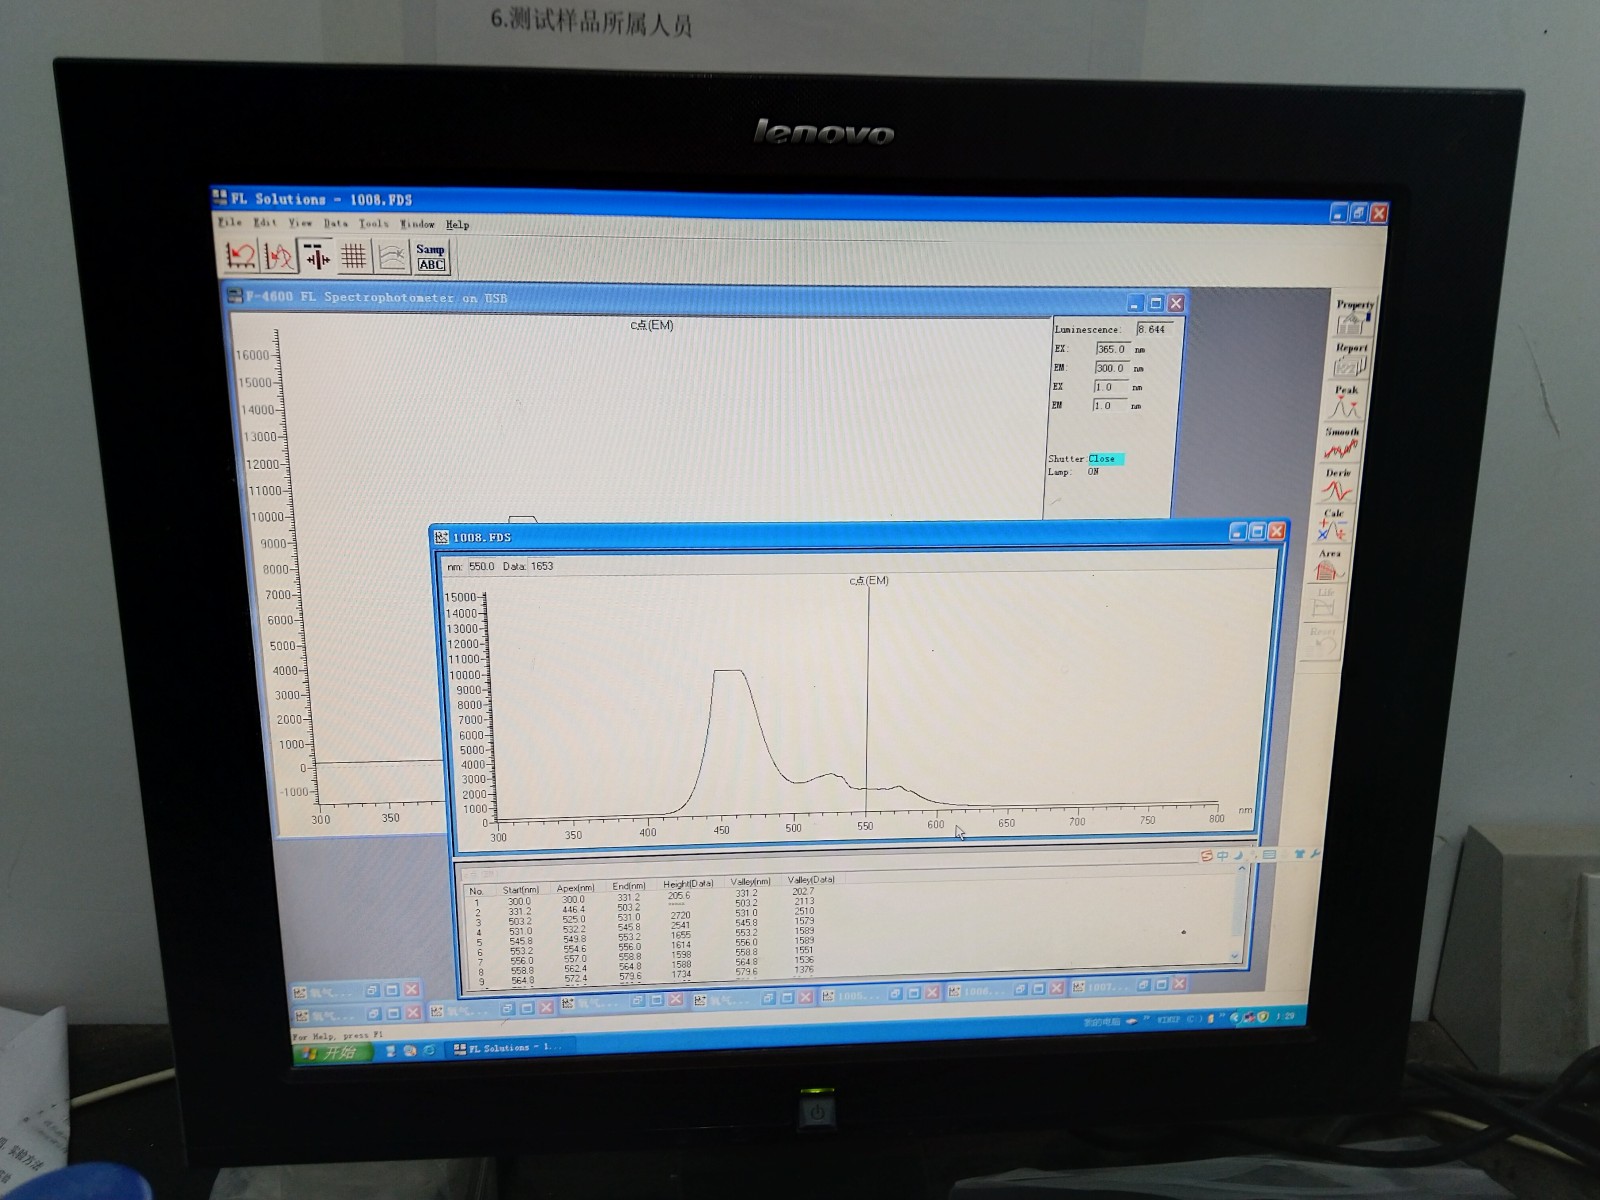Click the Height(Data) column header
This screenshot has width=1600, height=1200.
[688, 884]
